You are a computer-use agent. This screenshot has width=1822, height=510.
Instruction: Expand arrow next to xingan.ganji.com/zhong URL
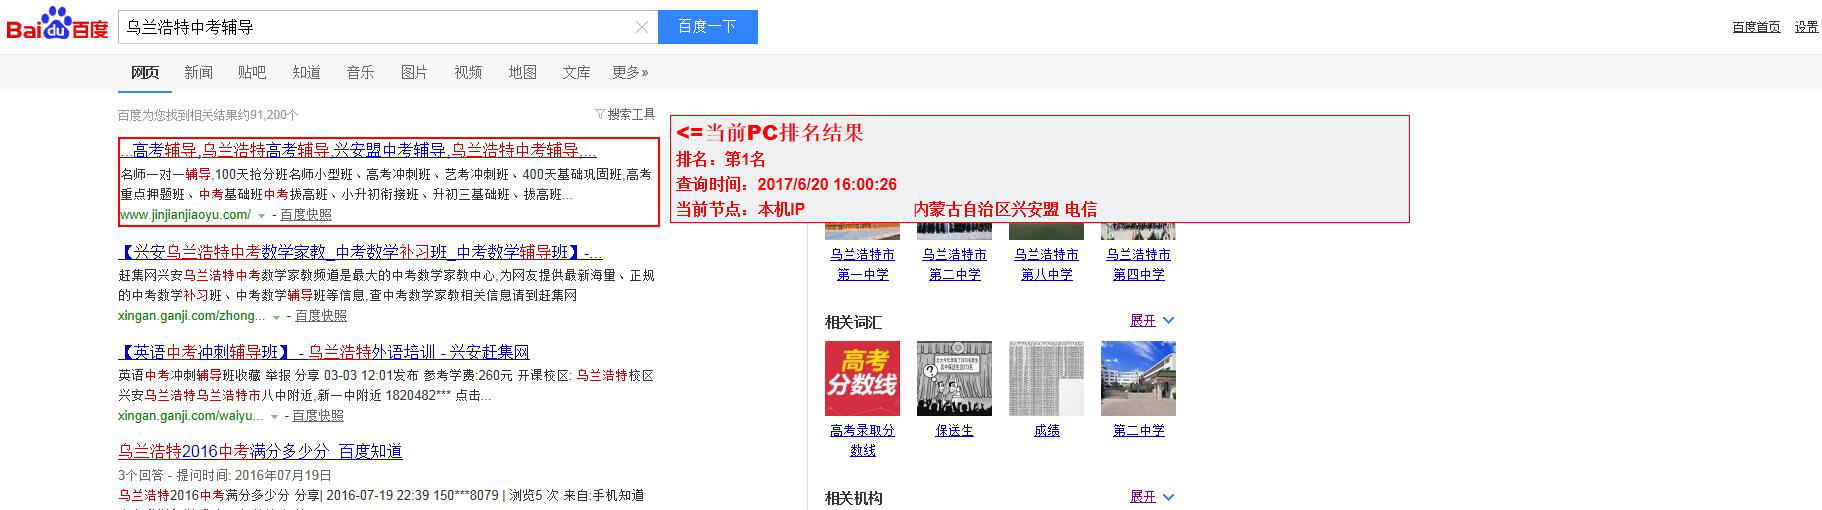pos(277,316)
